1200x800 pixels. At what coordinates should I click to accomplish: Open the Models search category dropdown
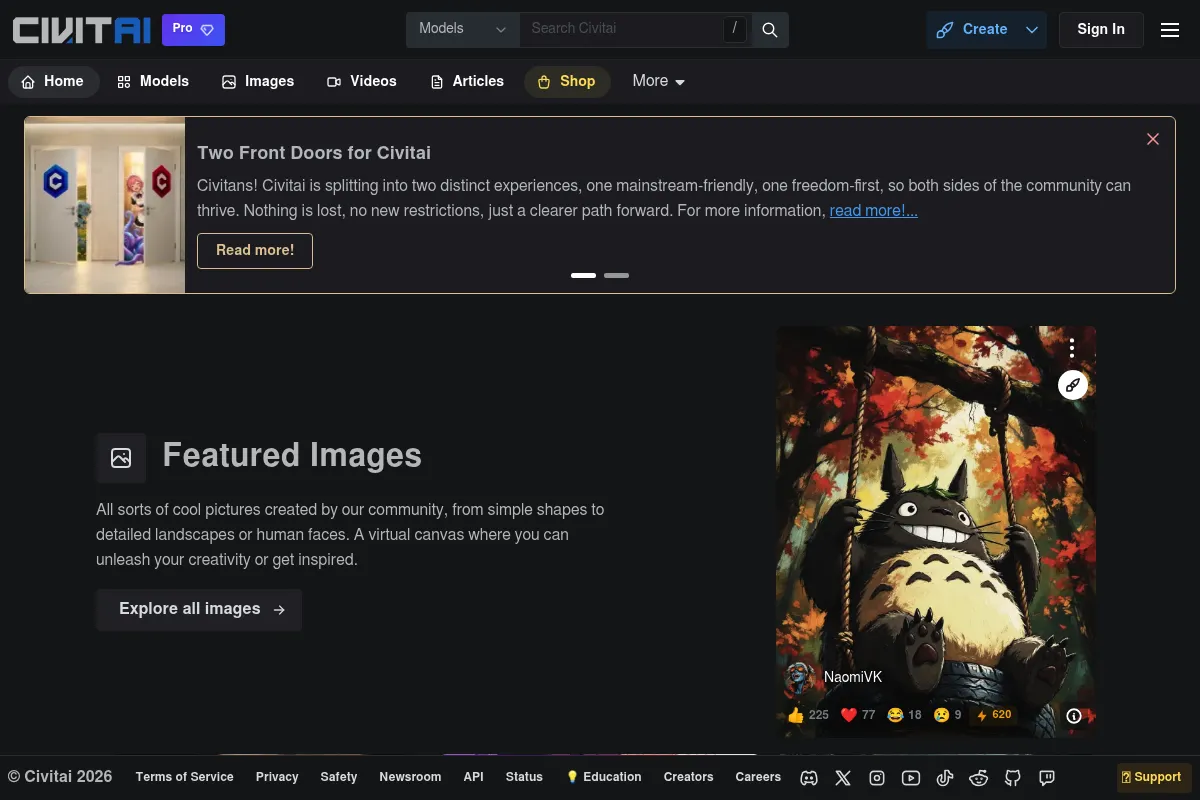463,30
